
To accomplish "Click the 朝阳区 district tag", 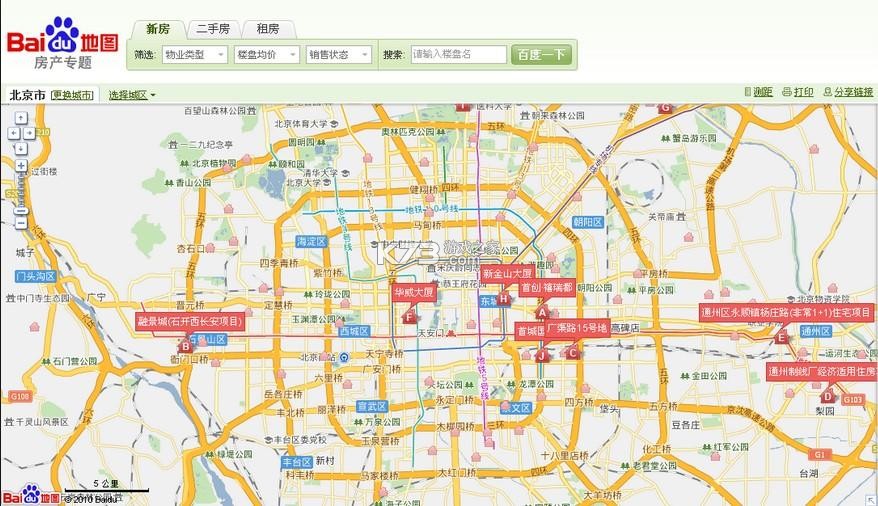I will (588, 222).
